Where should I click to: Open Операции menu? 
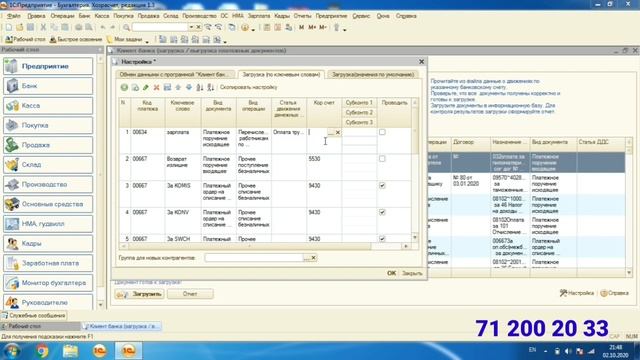point(62,16)
